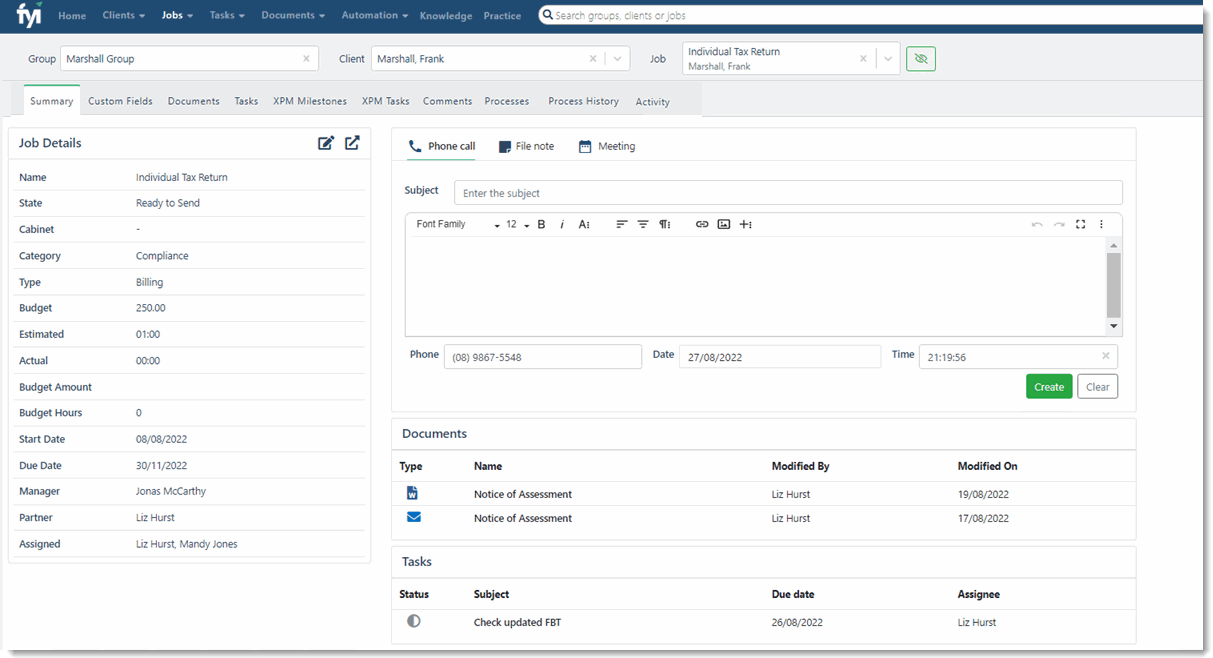Screen dimensions: 1213x658
Task: Go to Home in navbar
Action: tap(72, 16)
